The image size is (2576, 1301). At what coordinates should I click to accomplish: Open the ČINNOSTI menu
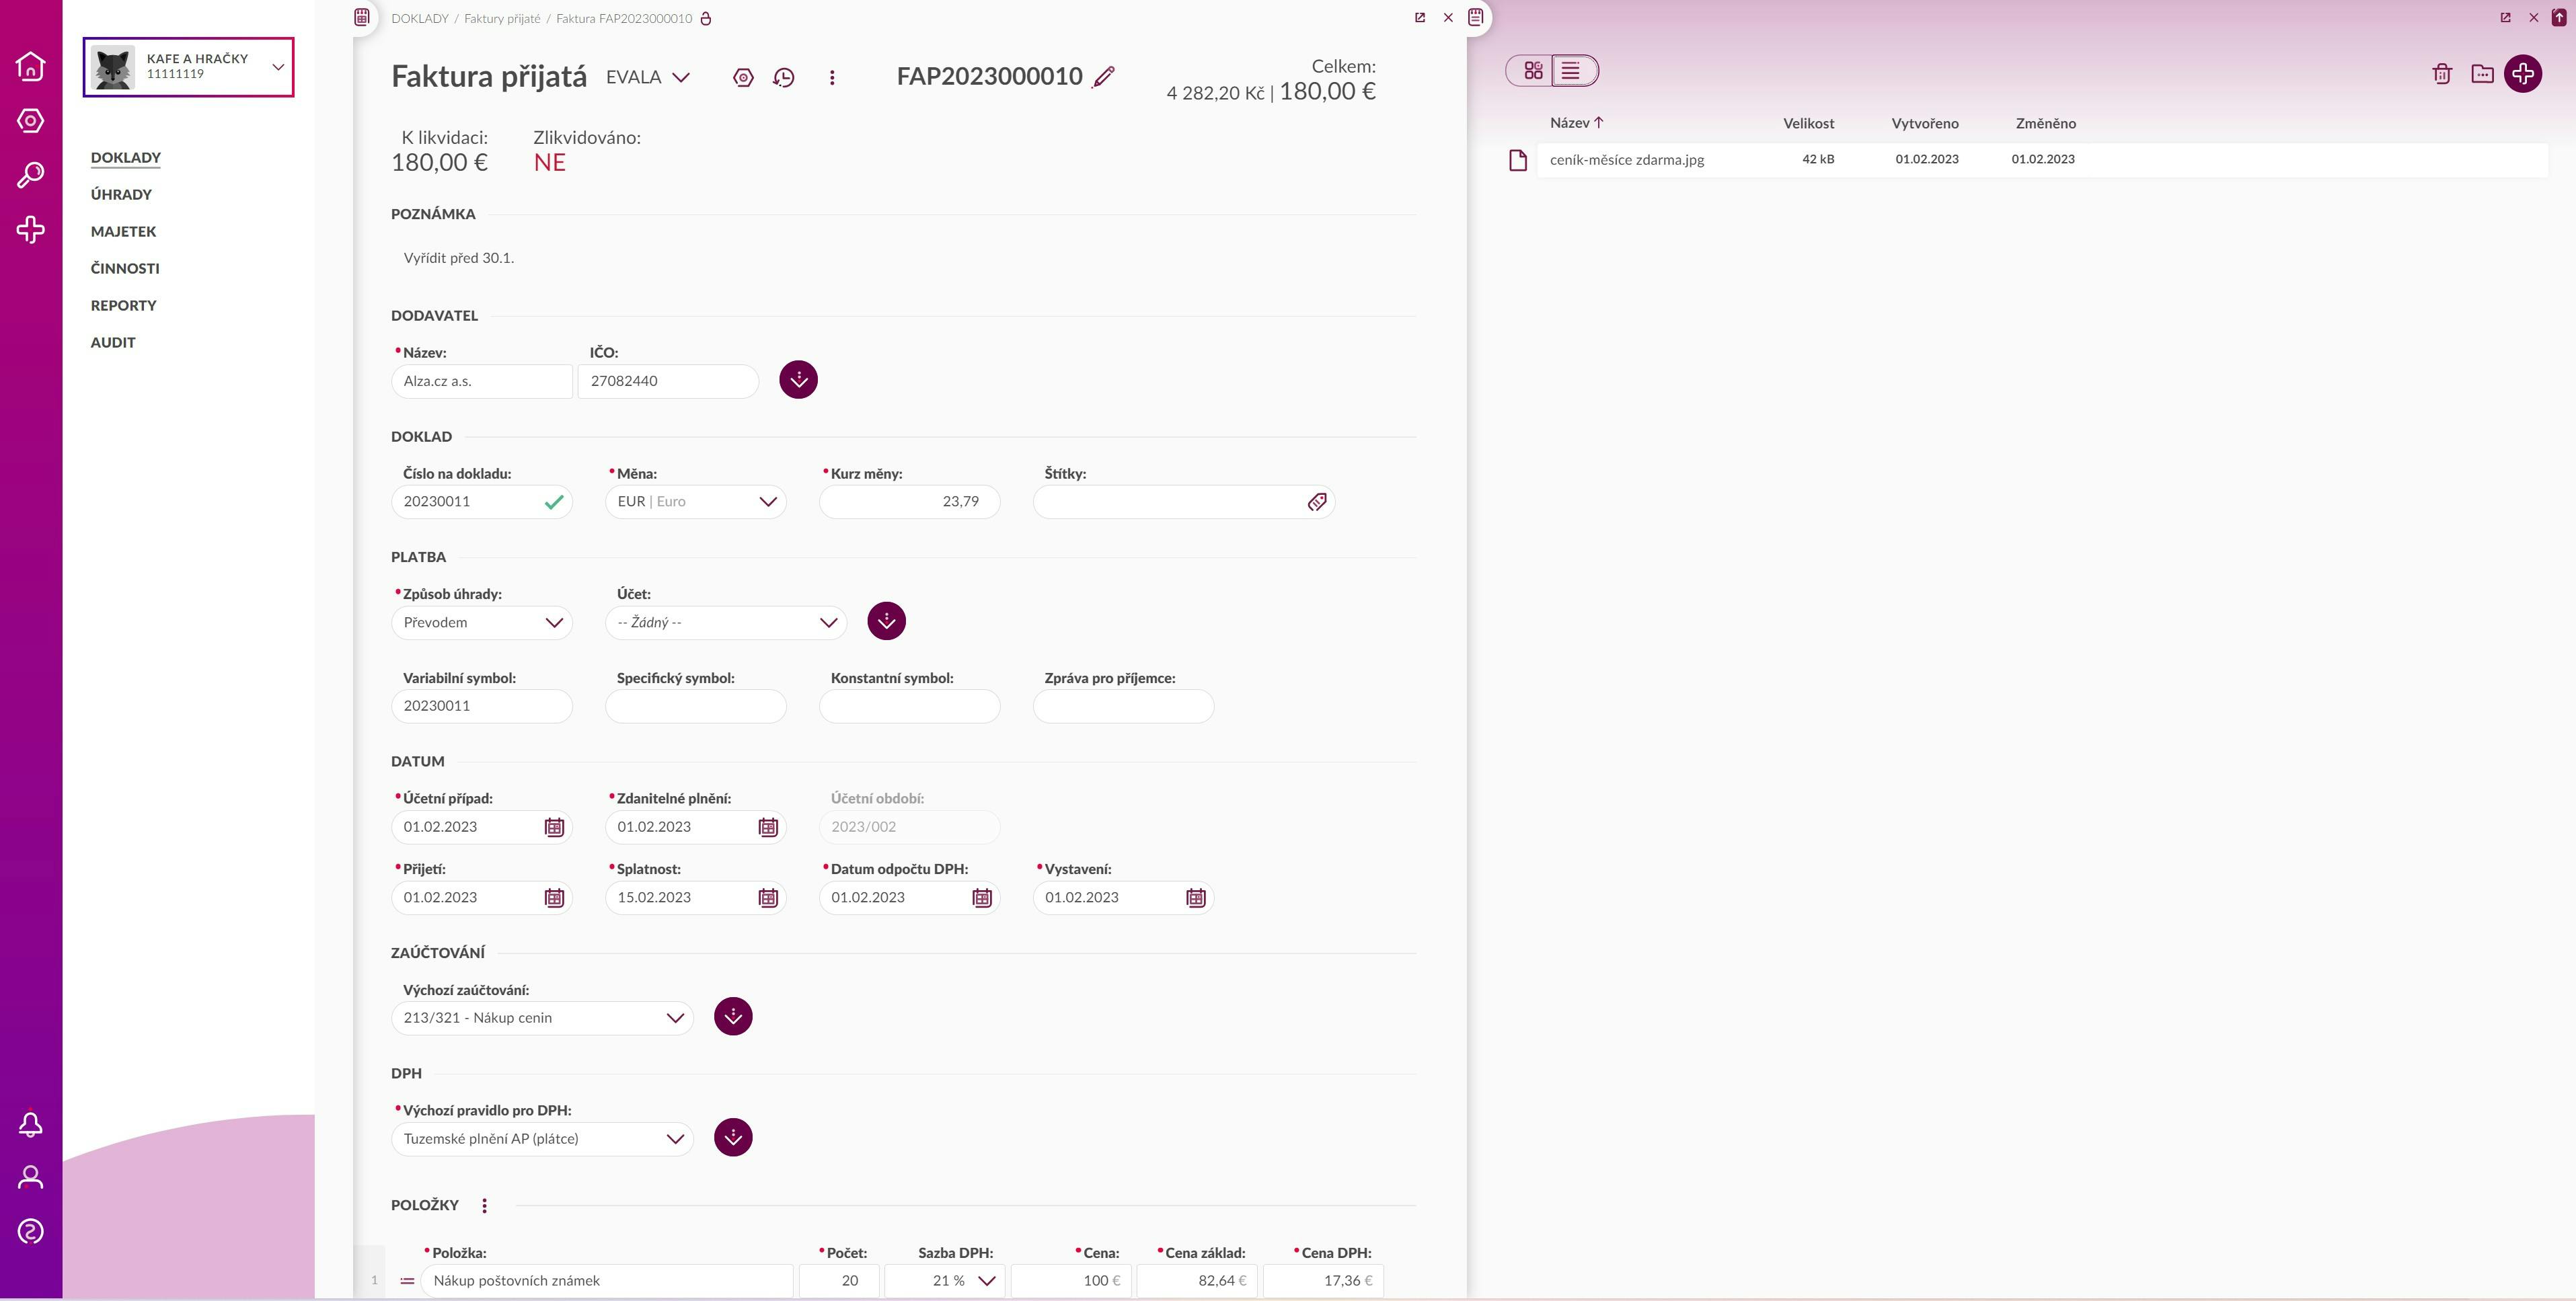click(x=125, y=269)
